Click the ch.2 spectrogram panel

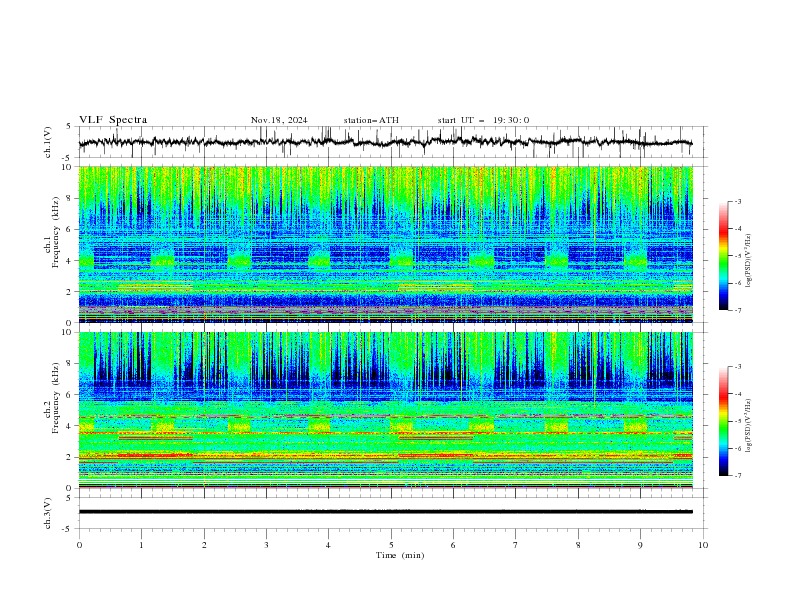click(x=385, y=410)
